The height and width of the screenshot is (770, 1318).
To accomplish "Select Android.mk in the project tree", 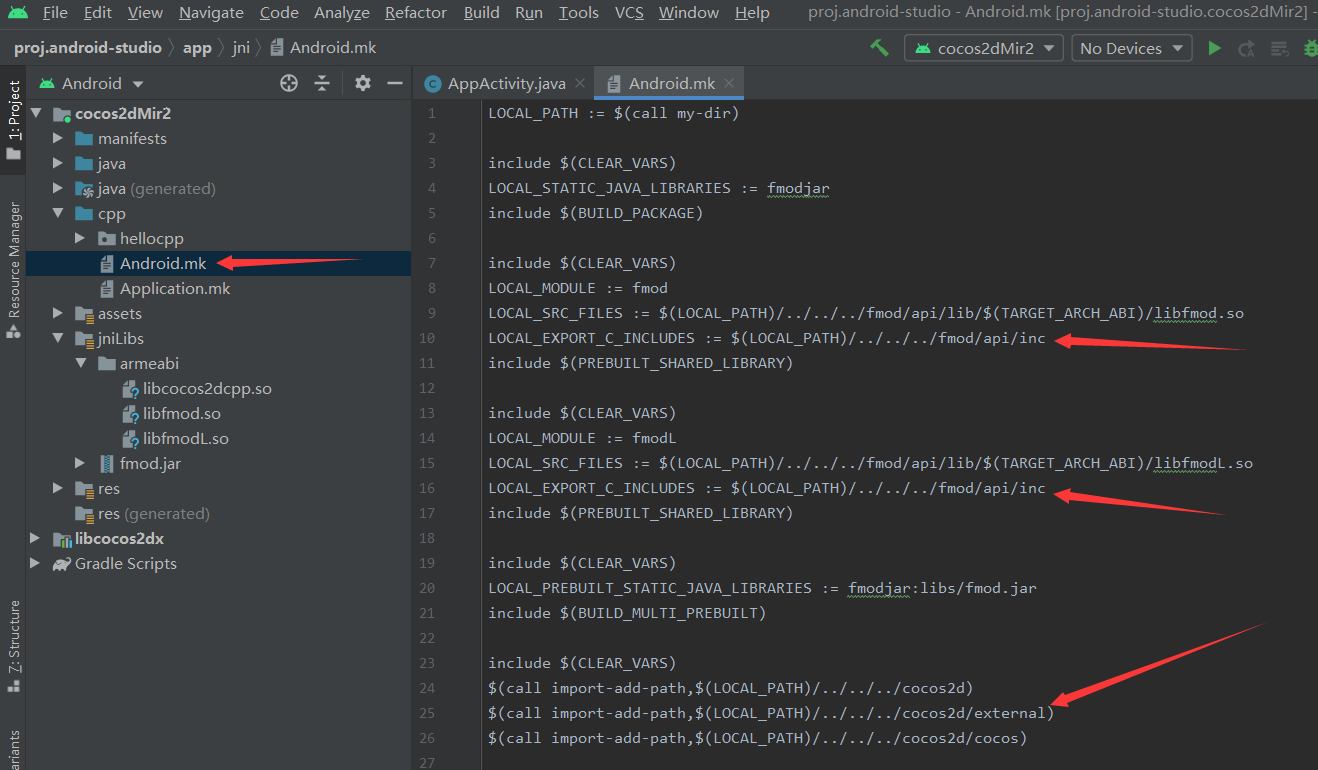I will 163,264.
